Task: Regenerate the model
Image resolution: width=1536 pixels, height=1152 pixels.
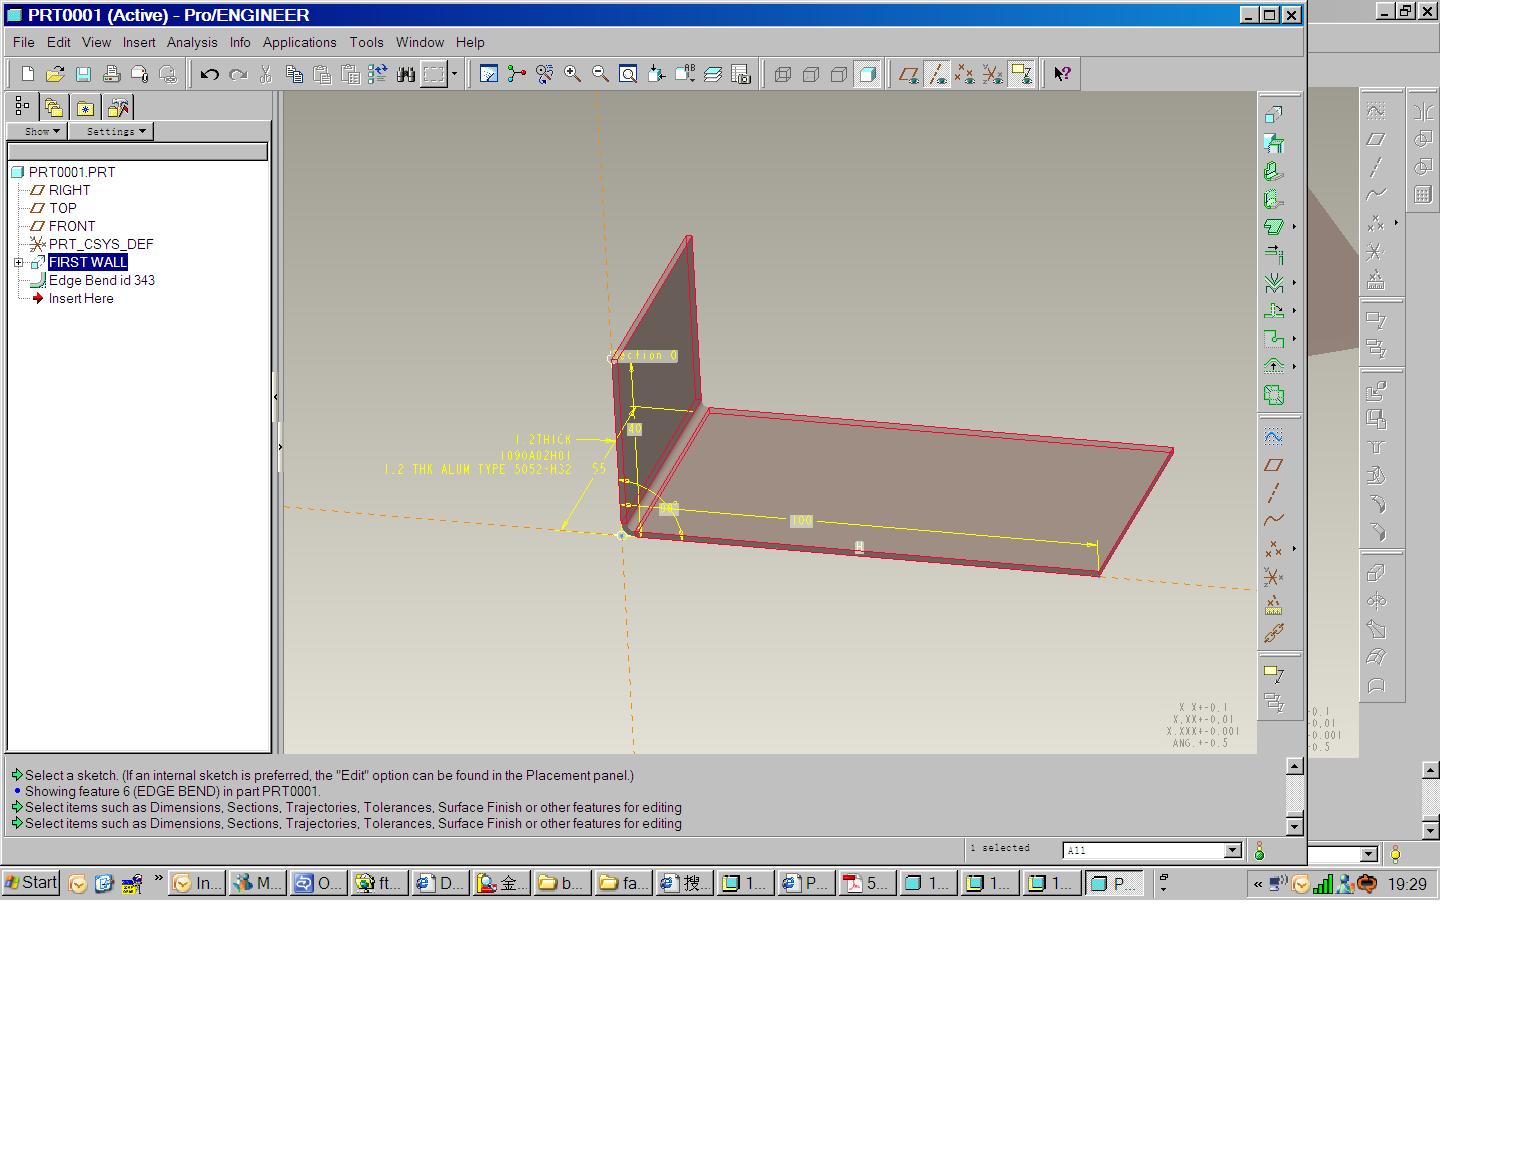Action: pyautogui.click(x=377, y=74)
